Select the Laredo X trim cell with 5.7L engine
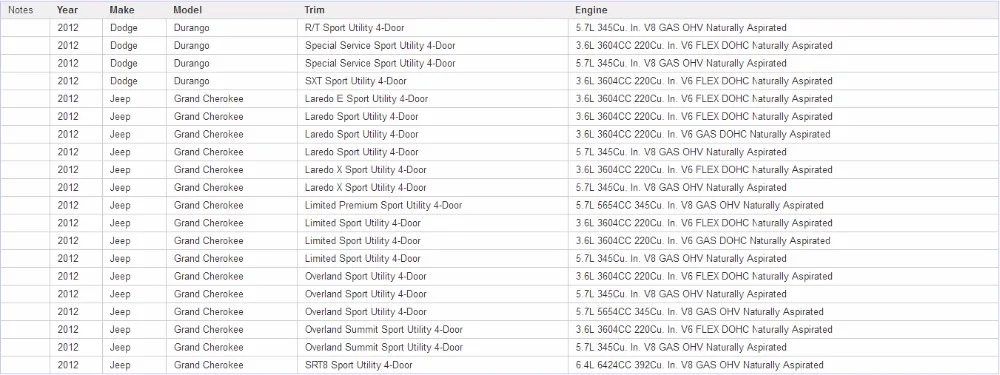This screenshot has height=375, width=1000. point(433,188)
